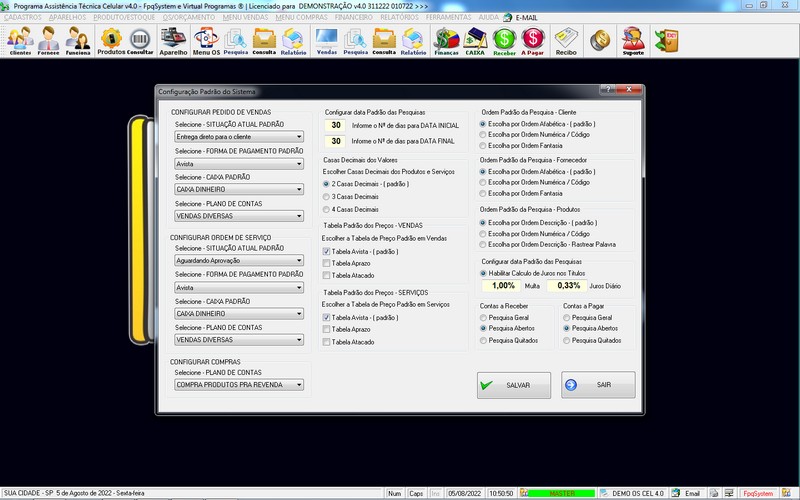Open the RELATÓRIOS menu
This screenshot has width=800, height=500.
399,17
